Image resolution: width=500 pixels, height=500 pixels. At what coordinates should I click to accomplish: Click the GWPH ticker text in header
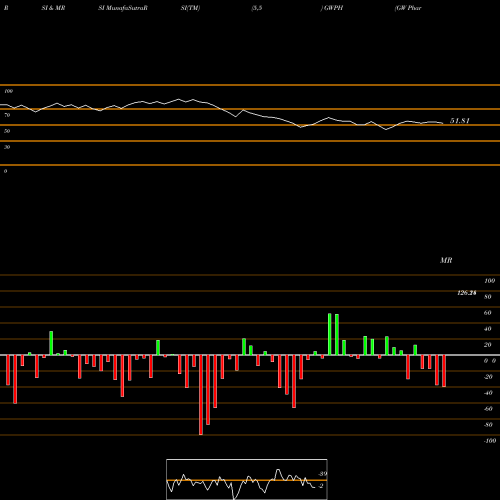pos(333,8)
